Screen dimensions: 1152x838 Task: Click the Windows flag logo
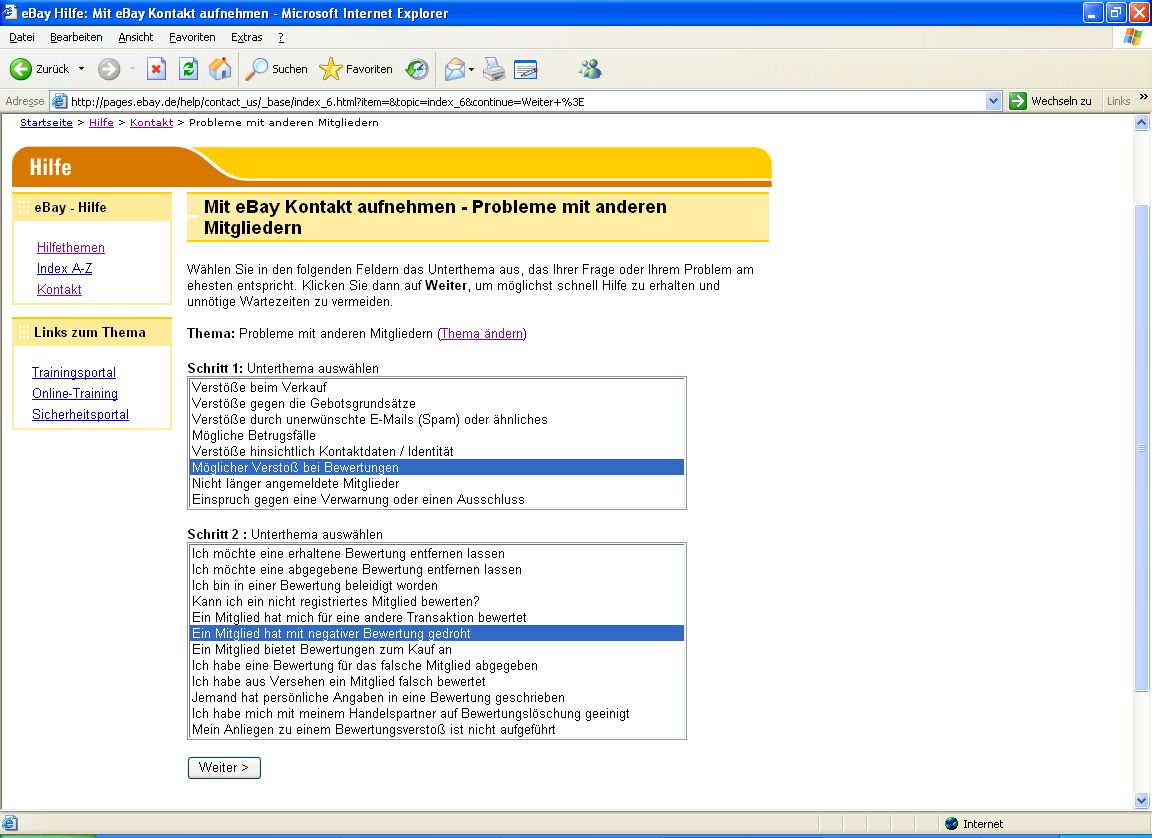tap(1132, 37)
